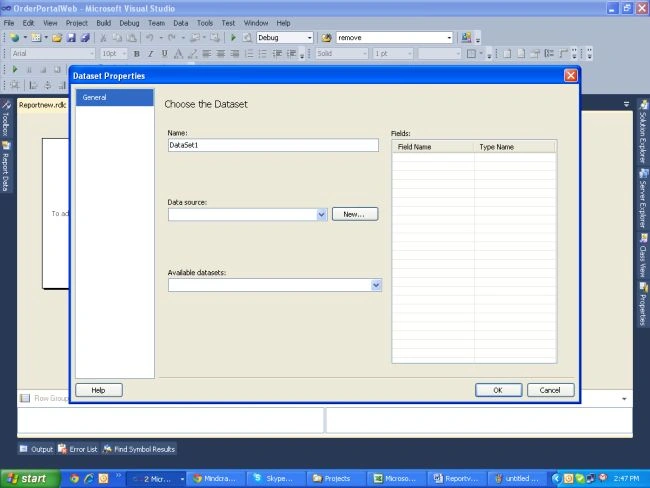Click the green Start Debugging arrow
Image resolution: width=650 pixels, height=488 pixels.
point(233,38)
